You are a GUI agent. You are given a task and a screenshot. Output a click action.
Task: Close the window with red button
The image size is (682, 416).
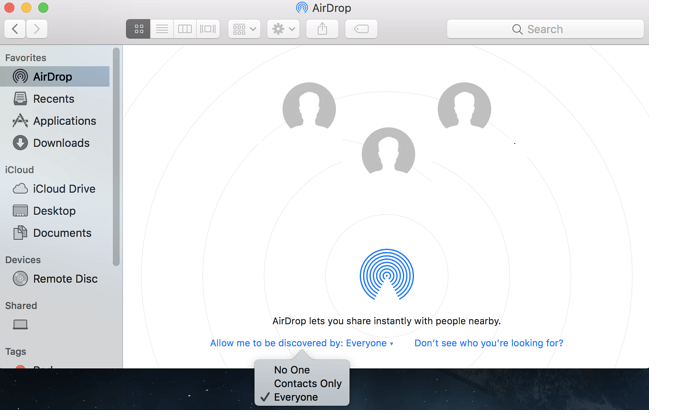tap(9, 7)
